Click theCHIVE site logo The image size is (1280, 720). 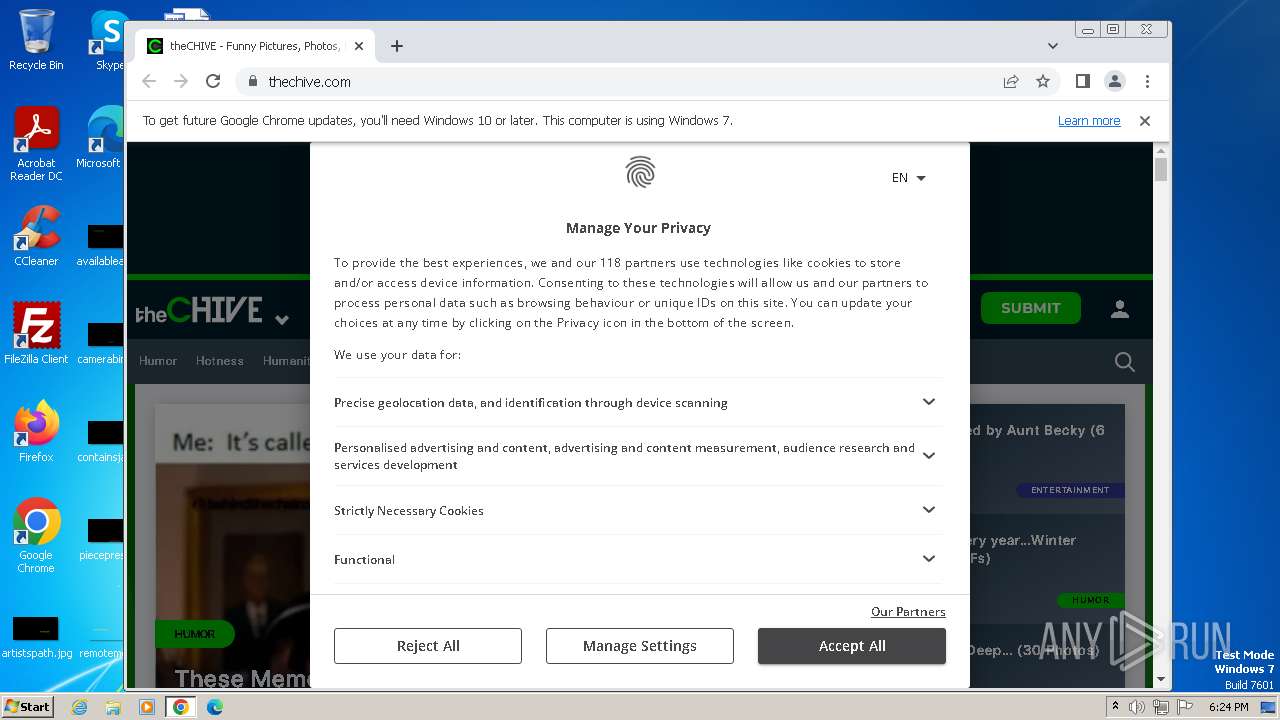[x=199, y=311]
